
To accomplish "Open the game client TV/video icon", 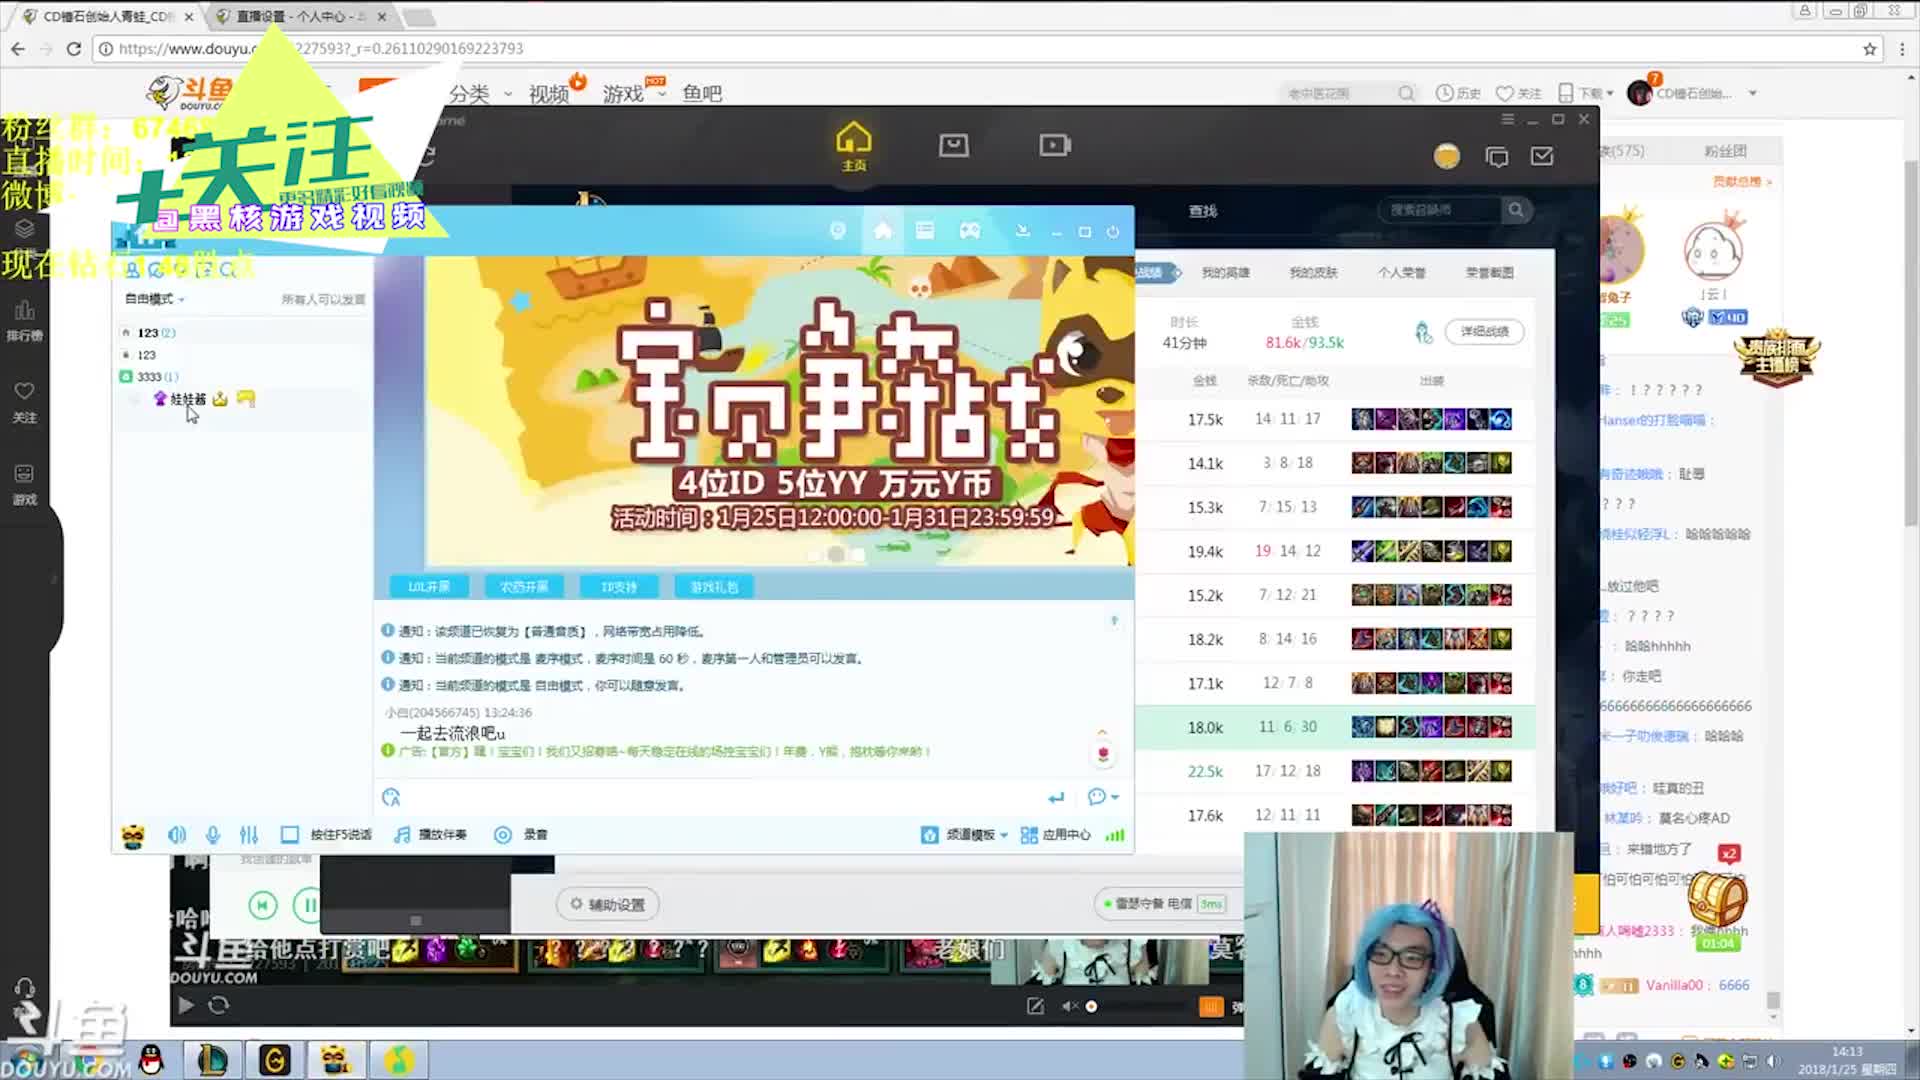I will click(x=954, y=146).
